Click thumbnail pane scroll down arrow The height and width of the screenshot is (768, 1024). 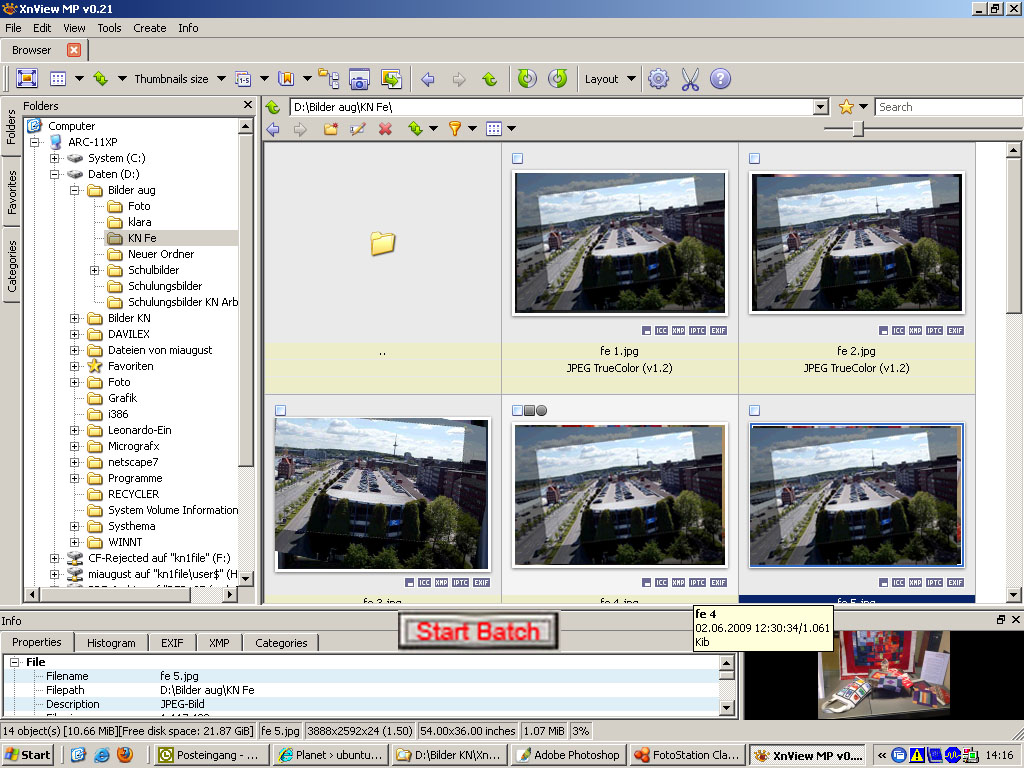click(1013, 594)
